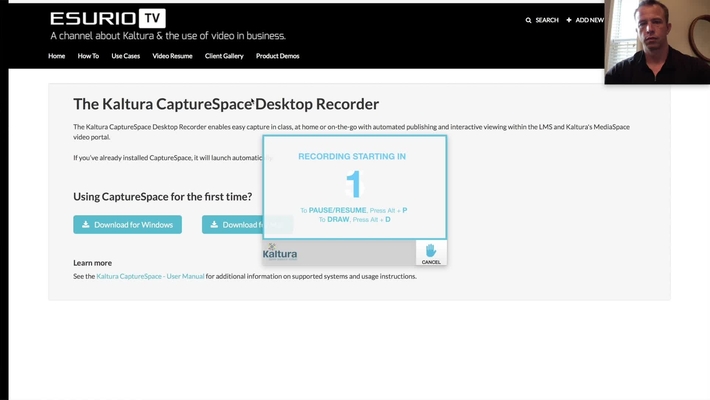This screenshot has width=710, height=400.
Task: Go to the Use Cases page
Action: [x=125, y=56]
